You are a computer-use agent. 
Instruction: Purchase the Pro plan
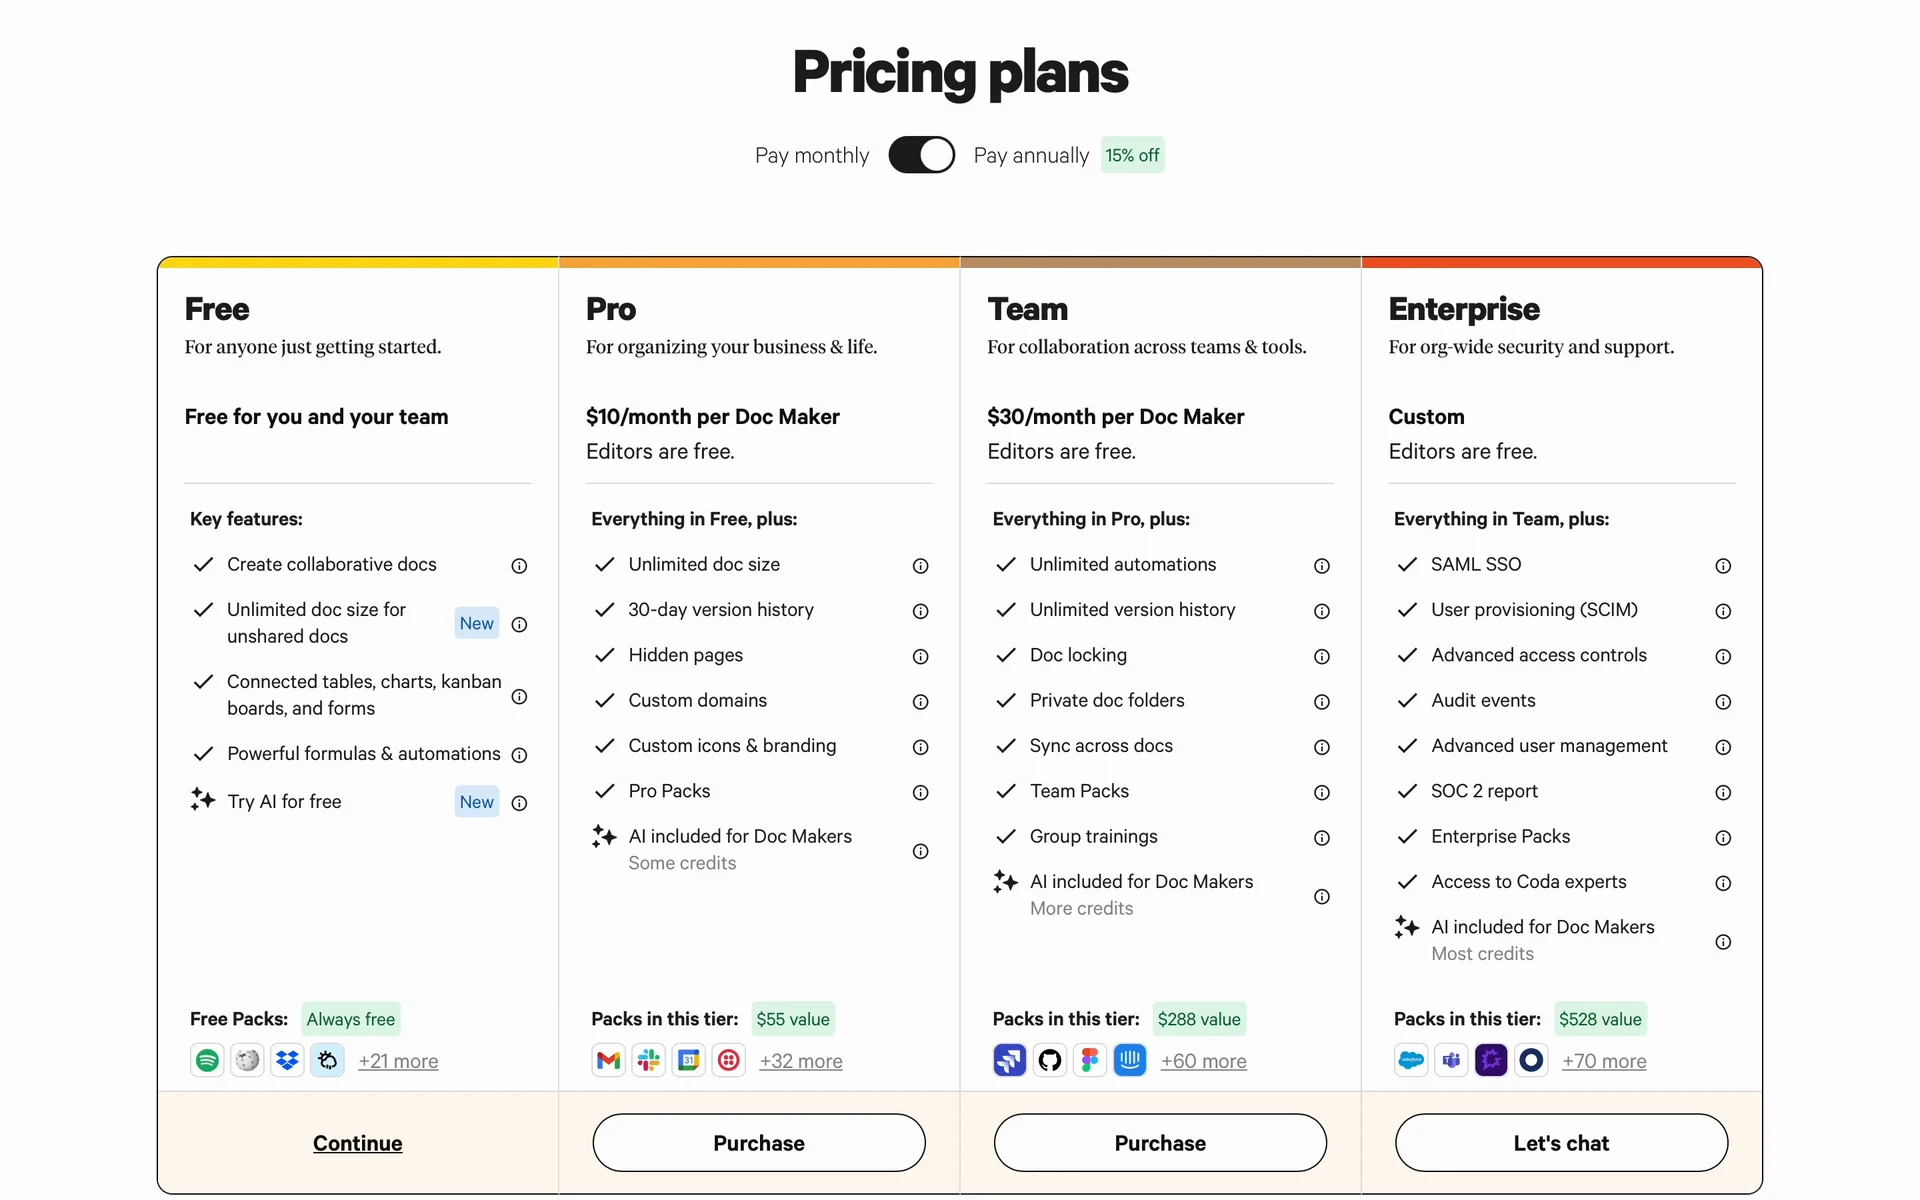pos(759,1143)
